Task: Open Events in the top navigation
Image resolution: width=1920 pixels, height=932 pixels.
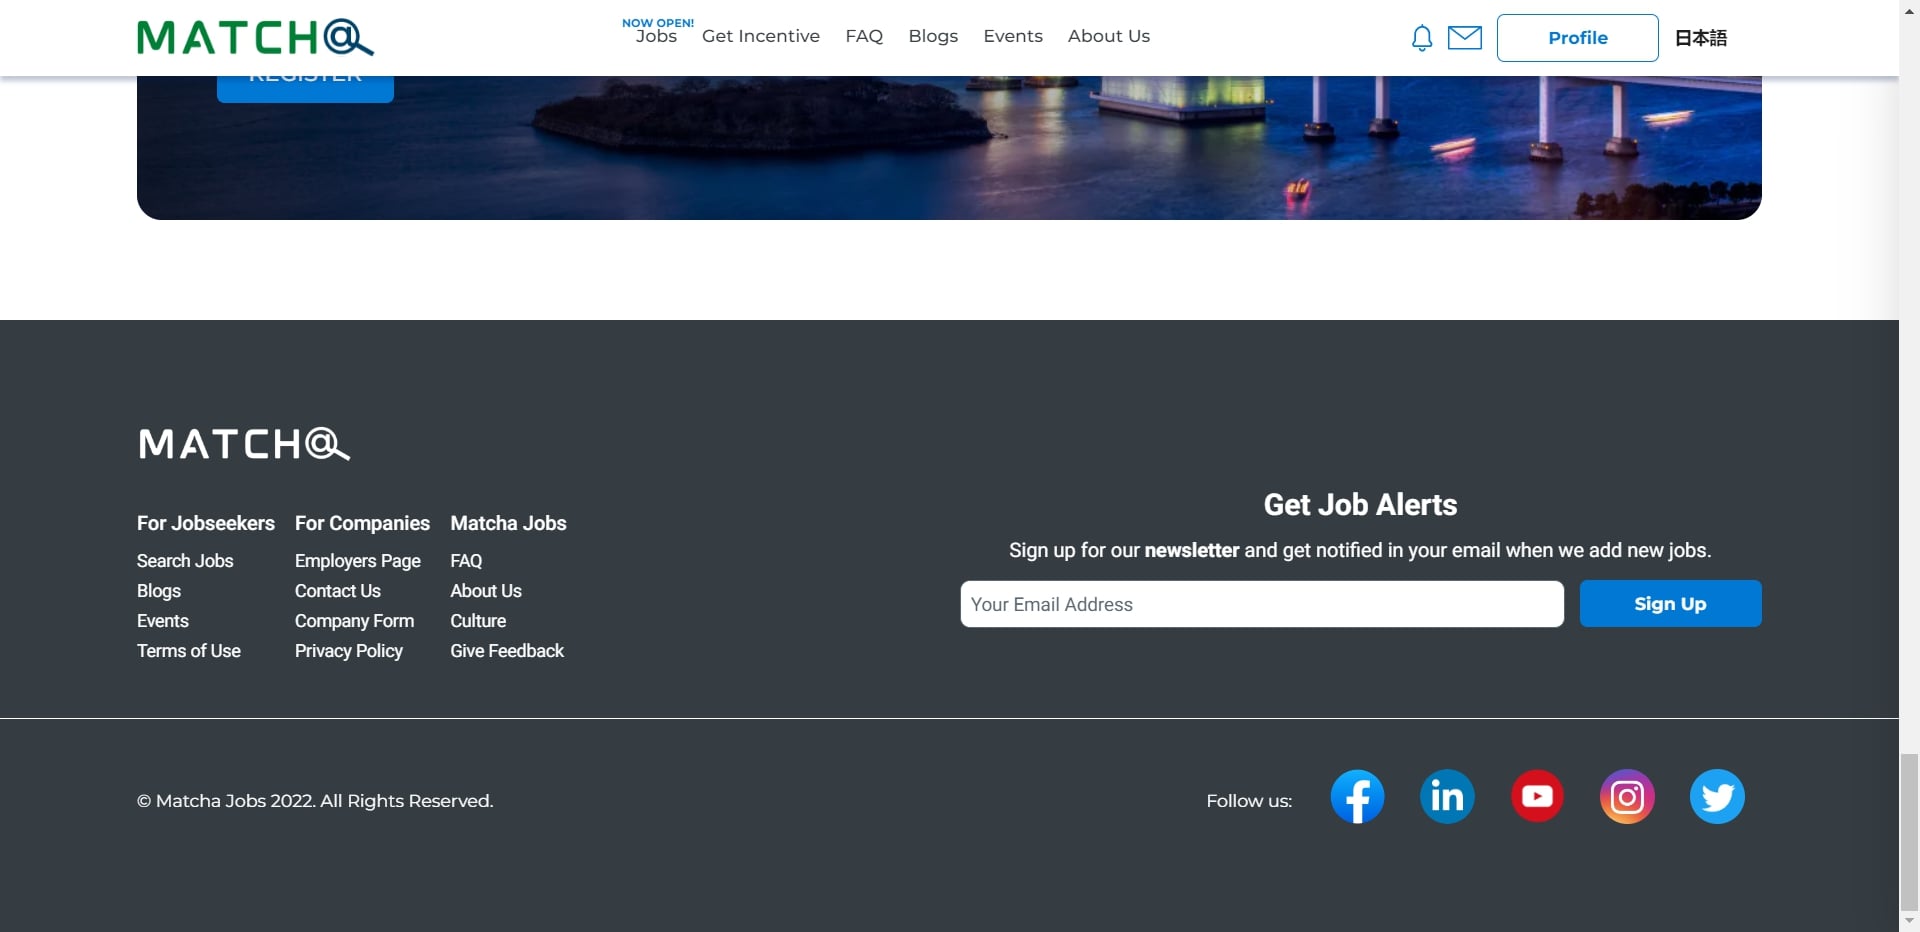Action: [x=1013, y=36]
